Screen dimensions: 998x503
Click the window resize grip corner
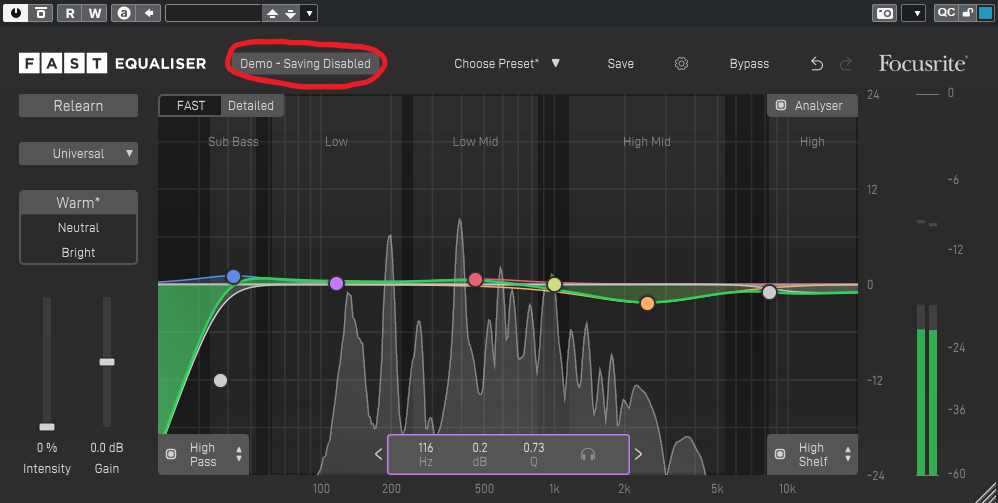(988, 493)
